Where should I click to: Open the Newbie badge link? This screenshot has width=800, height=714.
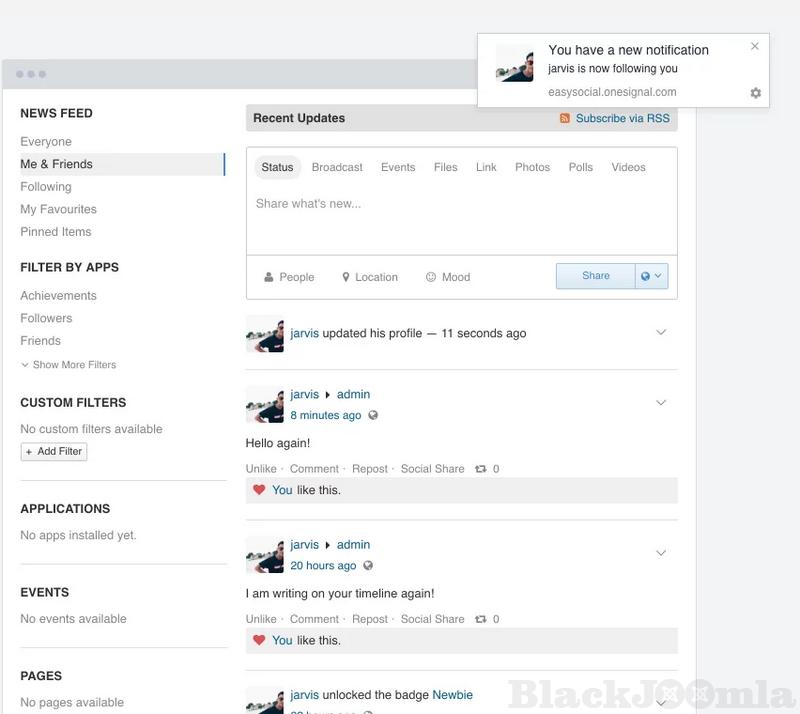click(452, 695)
